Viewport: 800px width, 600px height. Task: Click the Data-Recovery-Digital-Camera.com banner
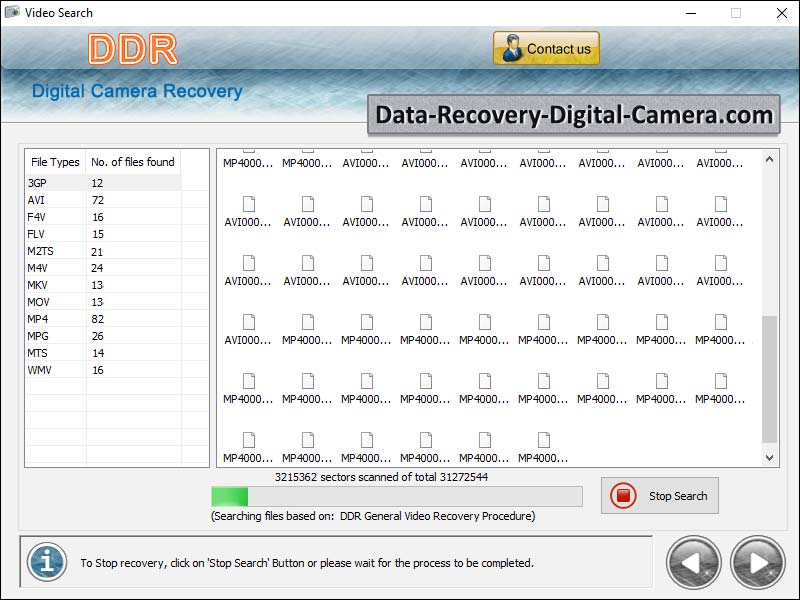coord(574,115)
